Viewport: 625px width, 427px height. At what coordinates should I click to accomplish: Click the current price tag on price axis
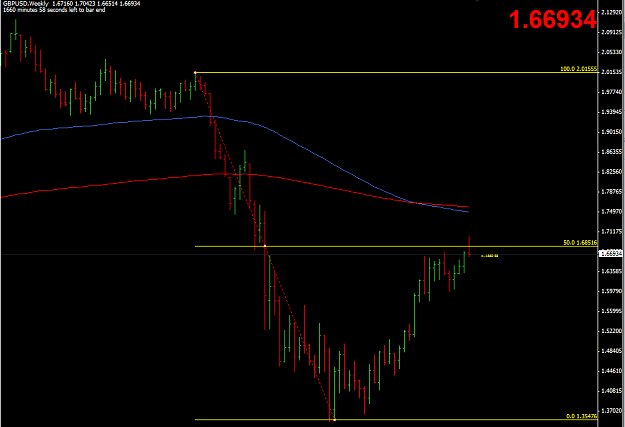[611, 253]
